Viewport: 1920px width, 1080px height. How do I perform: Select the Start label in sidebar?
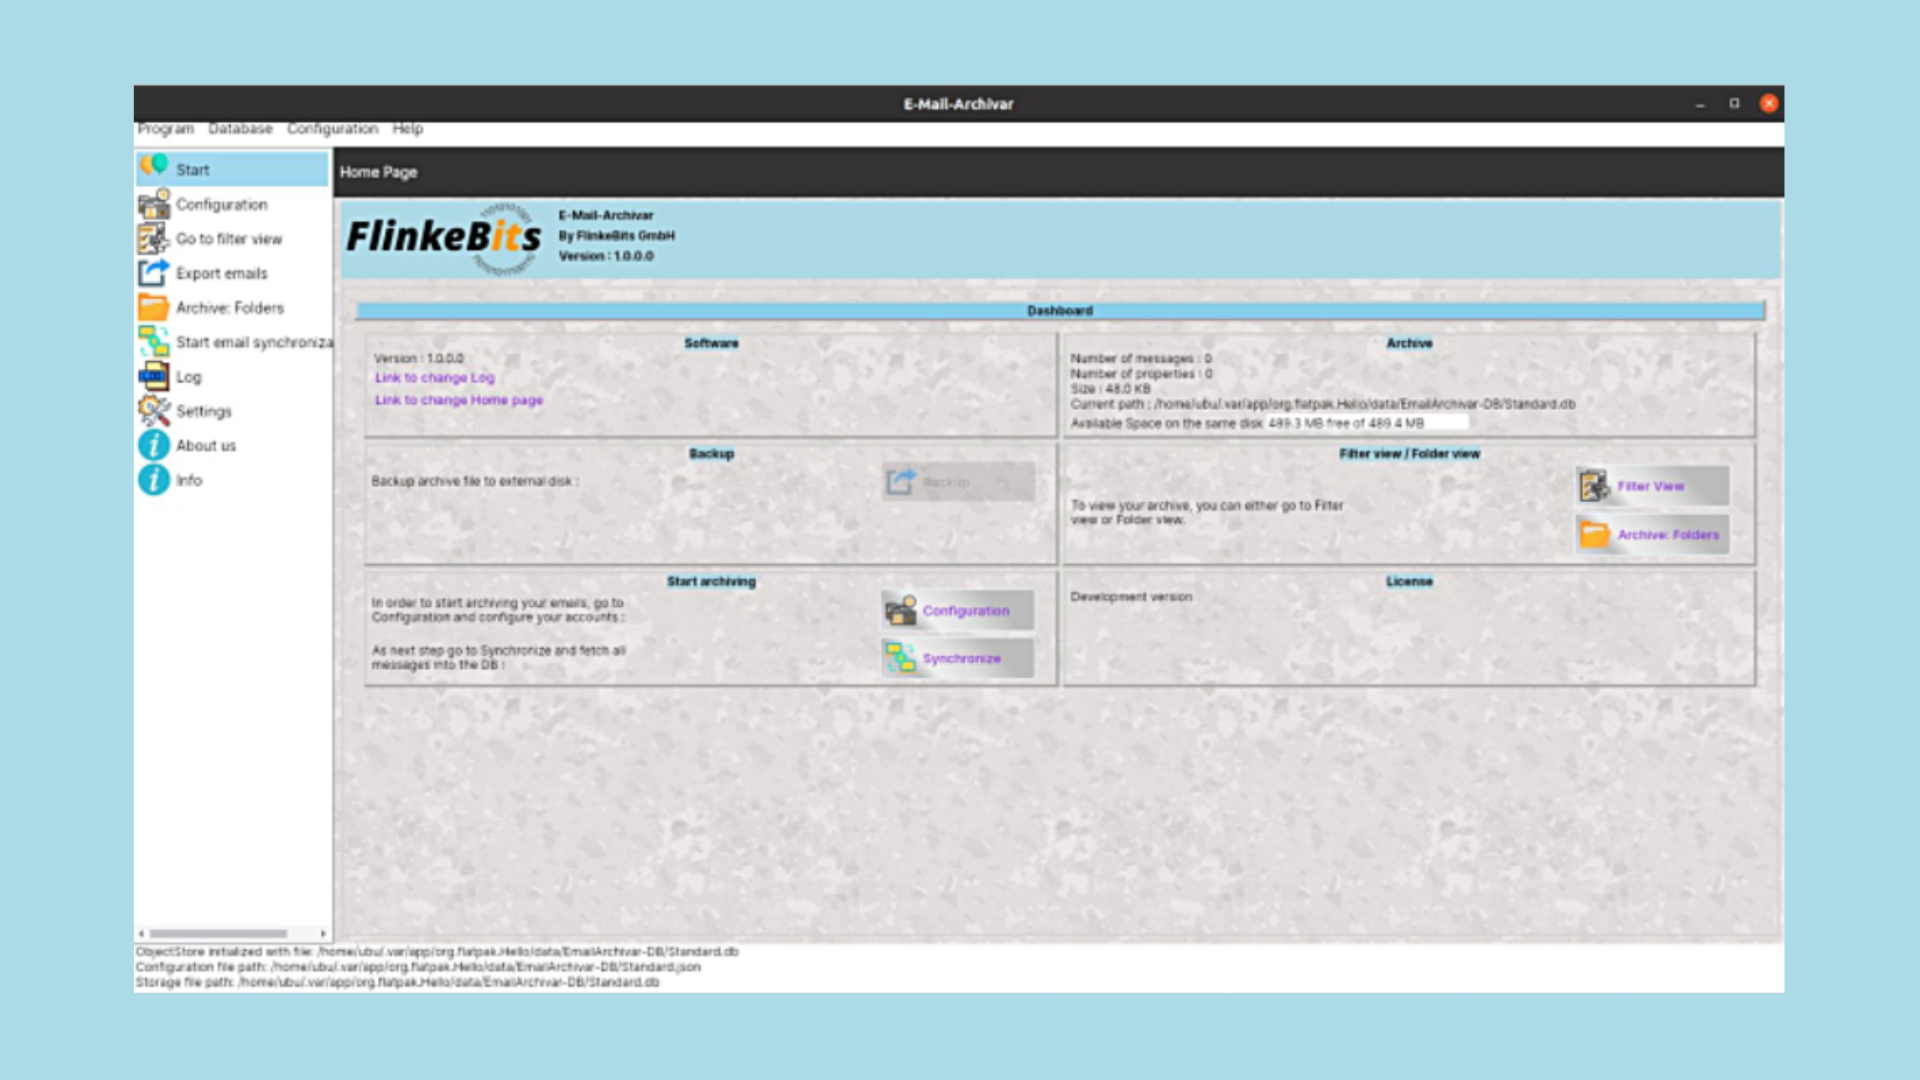[193, 170]
